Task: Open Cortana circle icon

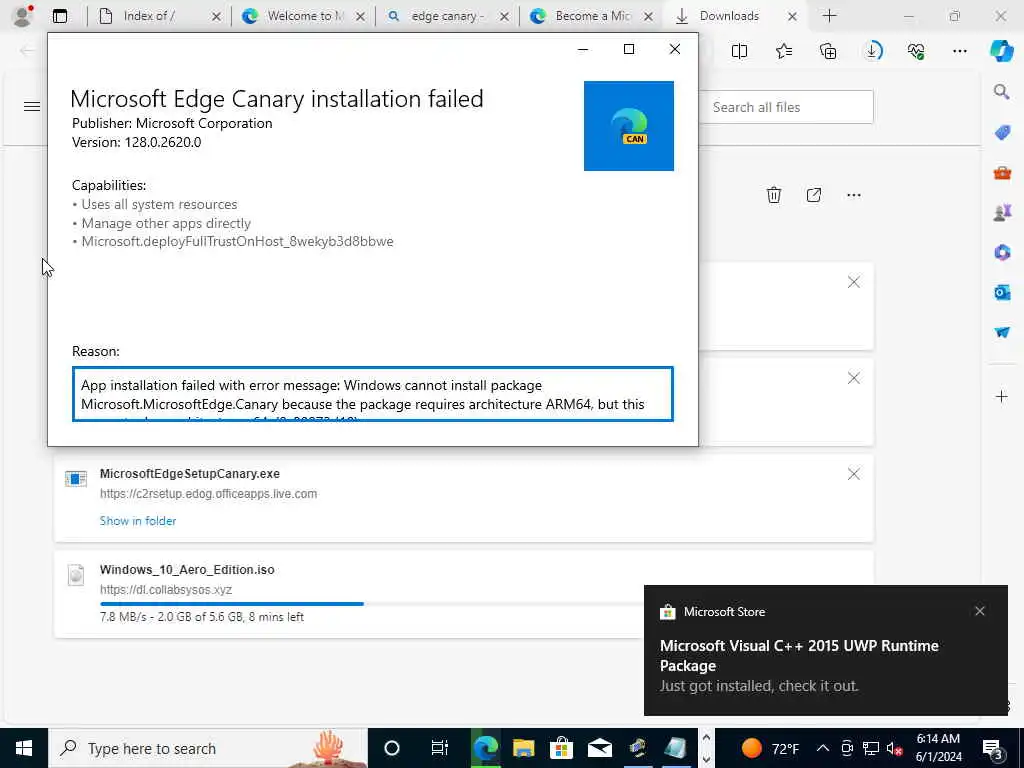Action: pyautogui.click(x=392, y=748)
